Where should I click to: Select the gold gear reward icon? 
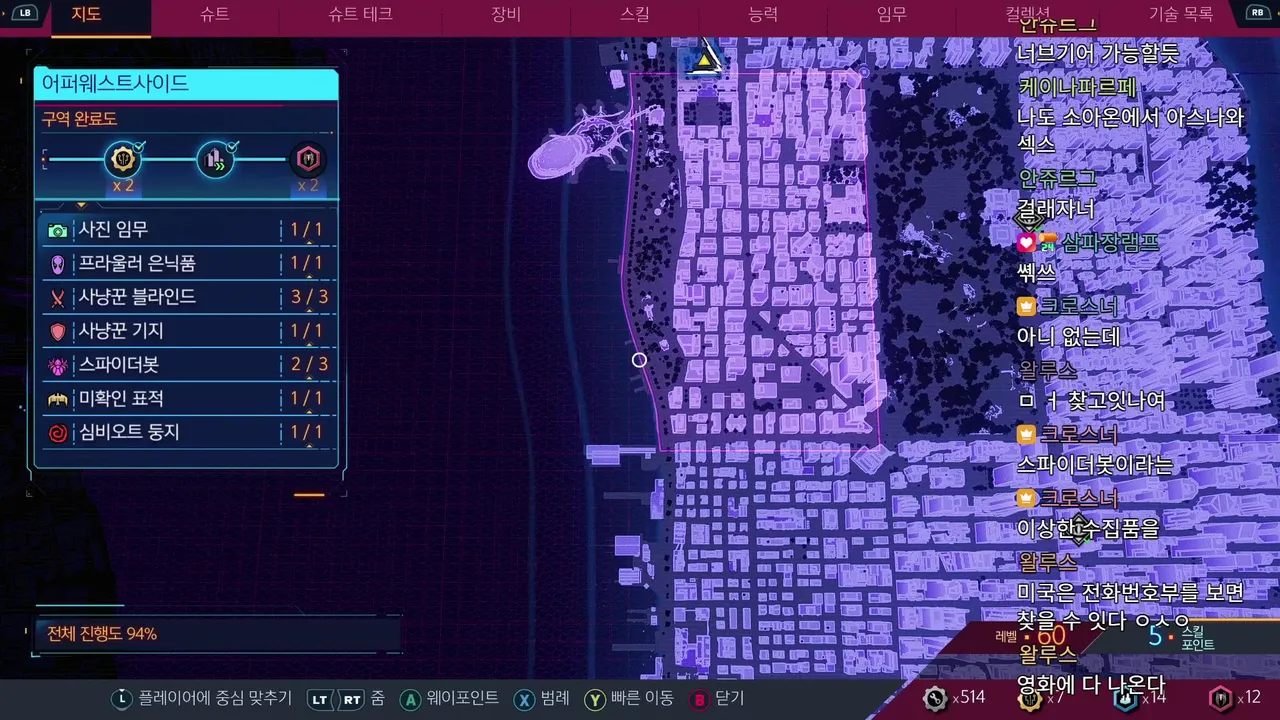(x=123, y=159)
